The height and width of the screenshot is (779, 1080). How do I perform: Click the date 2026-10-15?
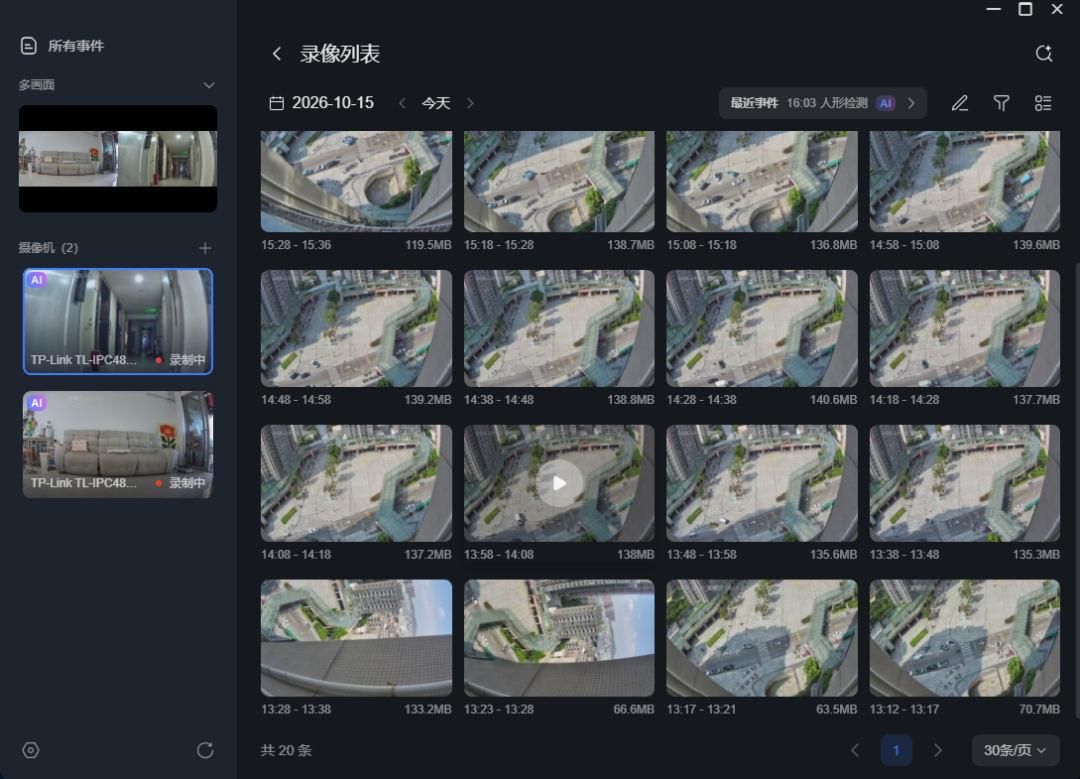tap(333, 103)
